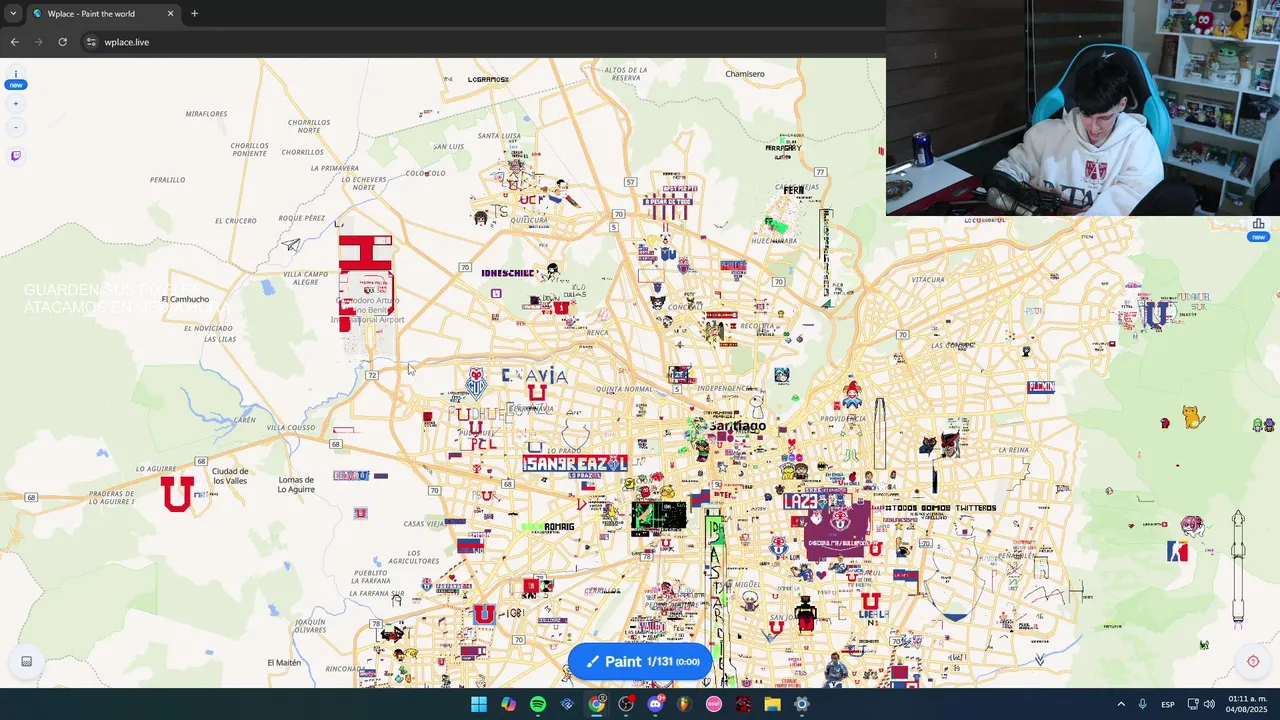Open the info button with new badge
Screen dimensions: 1280x720
[x=16, y=78]
